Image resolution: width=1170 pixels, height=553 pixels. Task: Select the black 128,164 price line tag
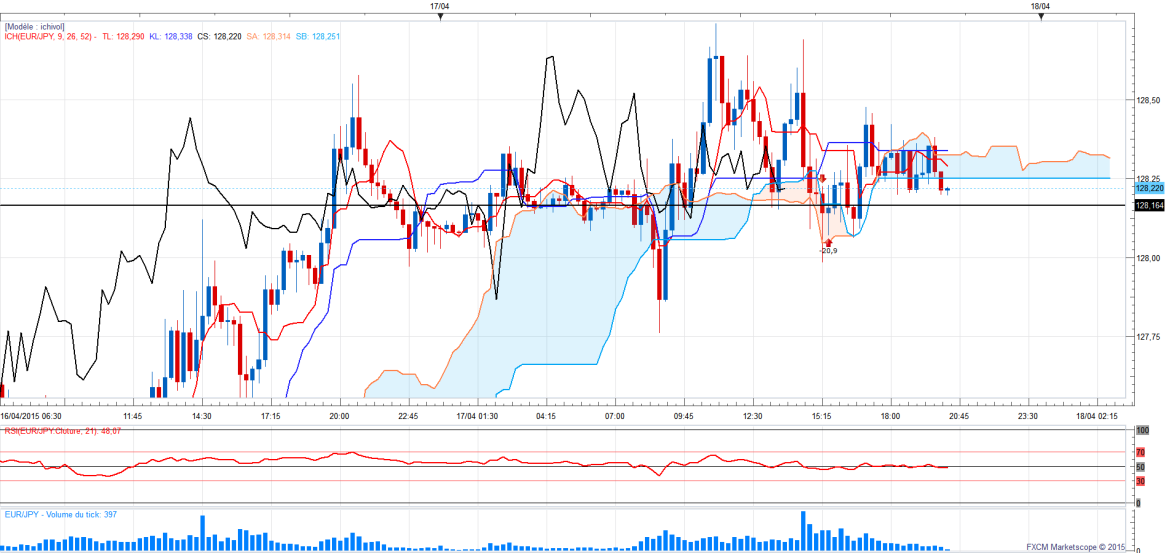[1149, 205]
